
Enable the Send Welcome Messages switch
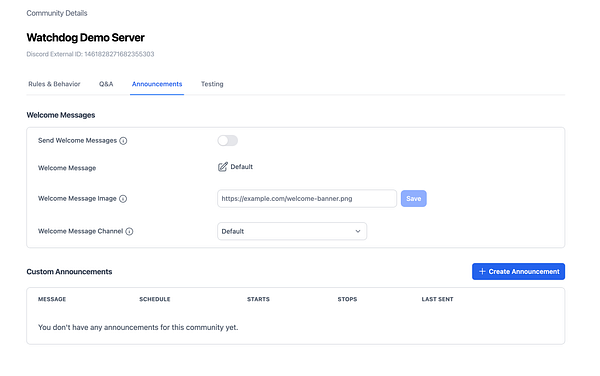coord(228,141)
